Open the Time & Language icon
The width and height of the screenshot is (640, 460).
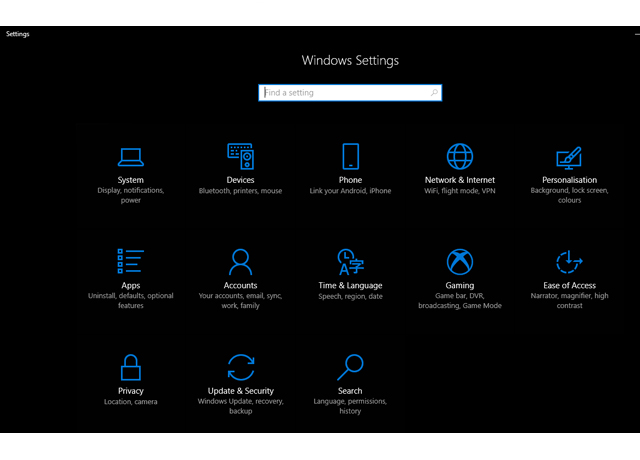(351, 262)
